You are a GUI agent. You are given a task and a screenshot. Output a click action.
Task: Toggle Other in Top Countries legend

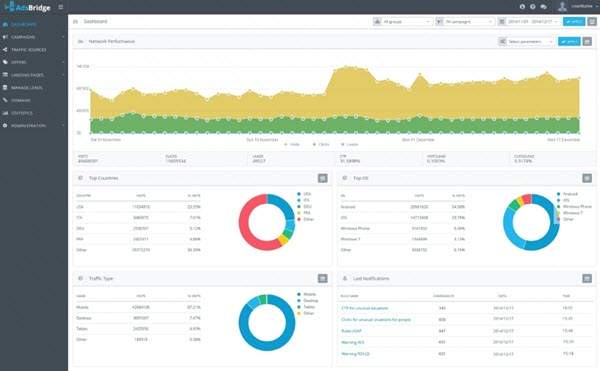click(305, 219)
